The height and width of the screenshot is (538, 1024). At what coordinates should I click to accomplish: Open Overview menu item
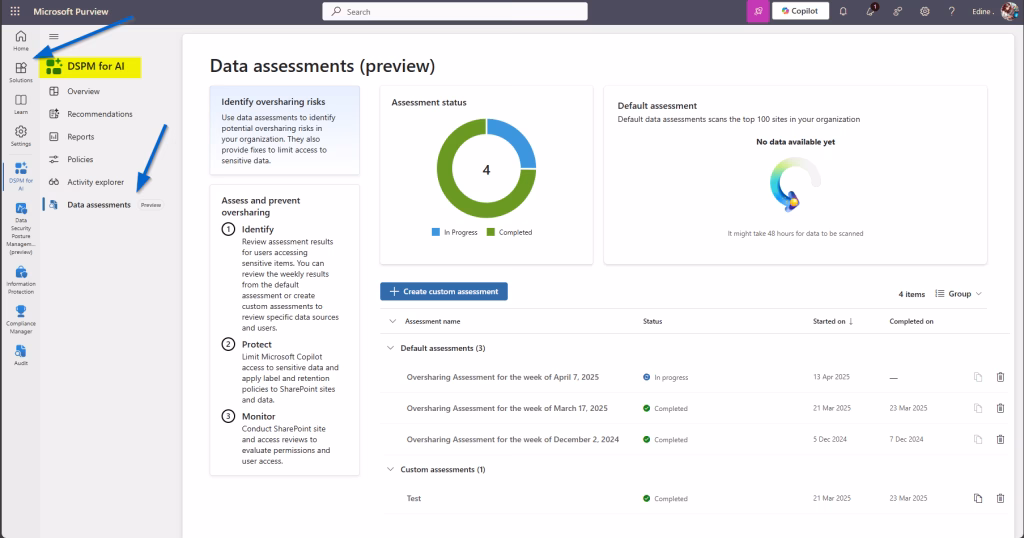(x=83, y=91)
